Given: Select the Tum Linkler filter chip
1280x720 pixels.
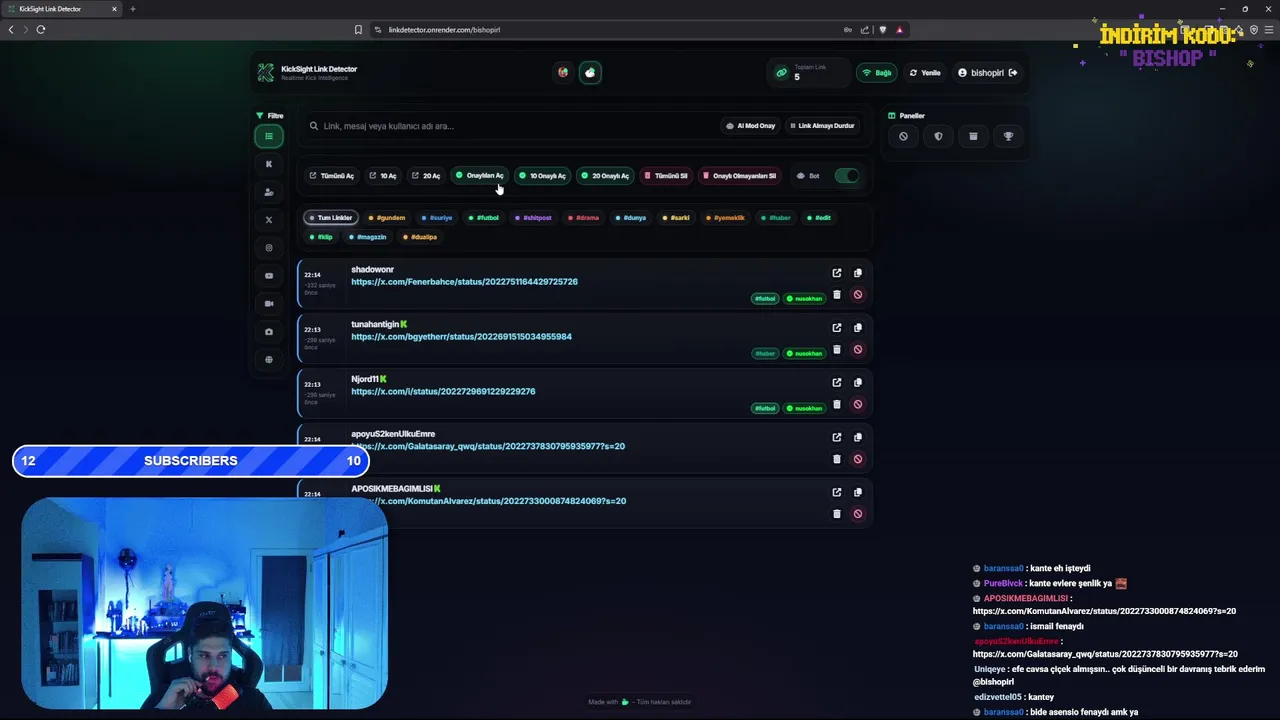Looking at the screenshot, I should click(x=330, y=218).
